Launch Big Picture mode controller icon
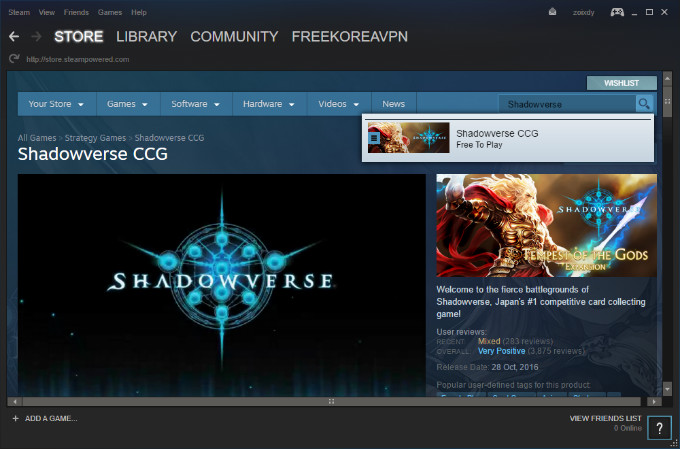The image size is (680, 449). [x=617, y=12]
